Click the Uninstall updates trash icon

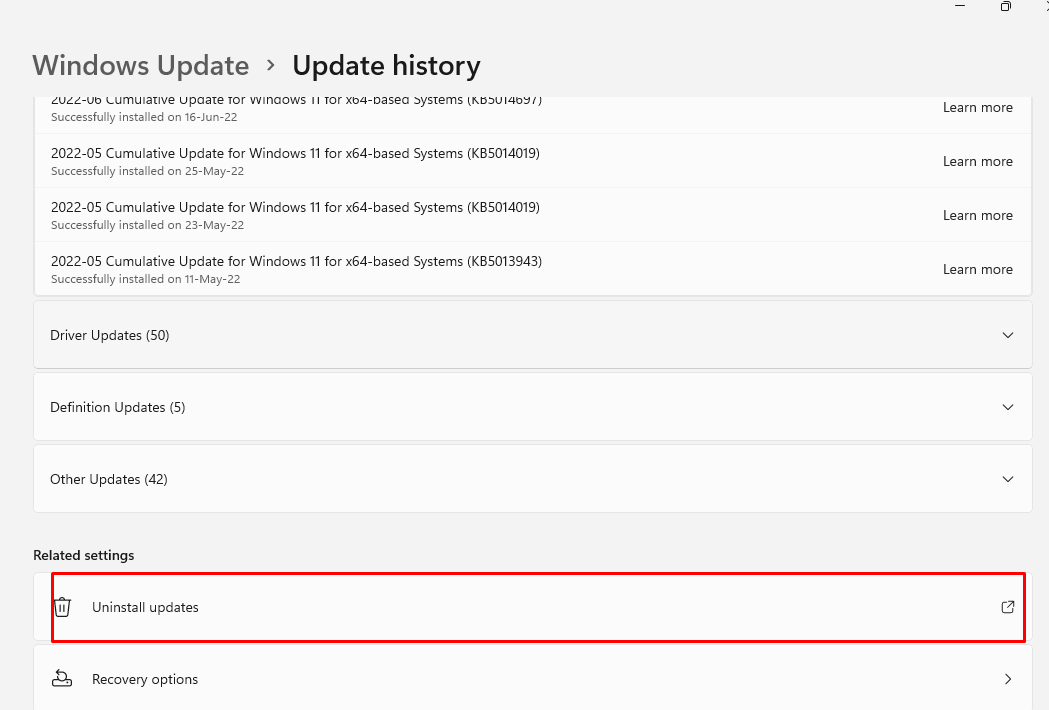[62, 607]
